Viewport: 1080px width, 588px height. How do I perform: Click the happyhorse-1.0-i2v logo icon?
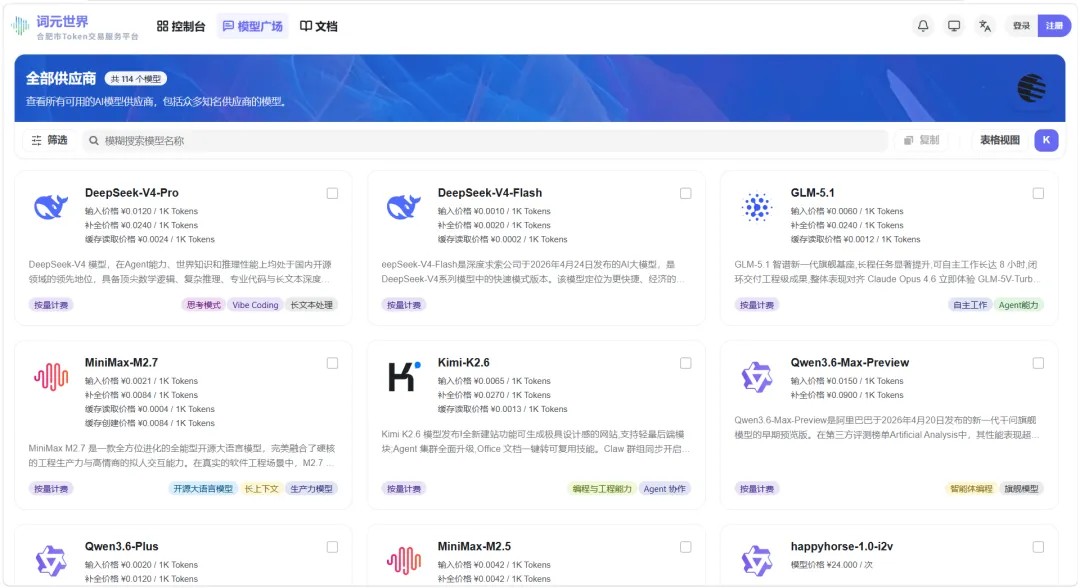coord(757,560)
